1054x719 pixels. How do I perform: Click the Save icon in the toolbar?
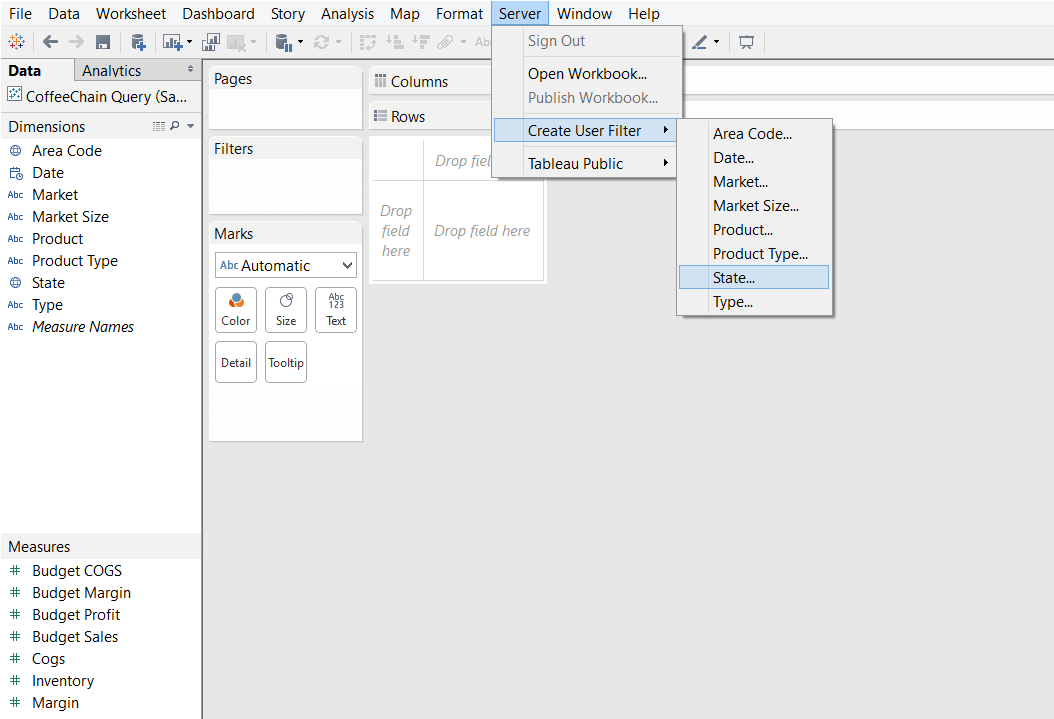103,41
